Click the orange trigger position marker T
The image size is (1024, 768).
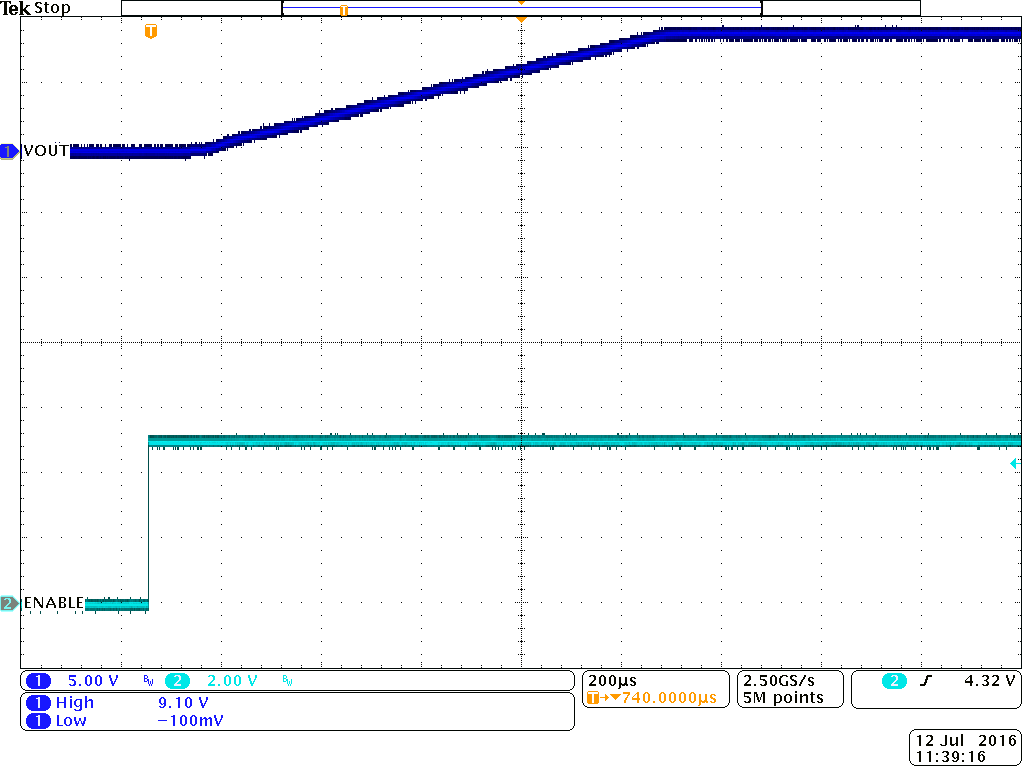point(151,31)
